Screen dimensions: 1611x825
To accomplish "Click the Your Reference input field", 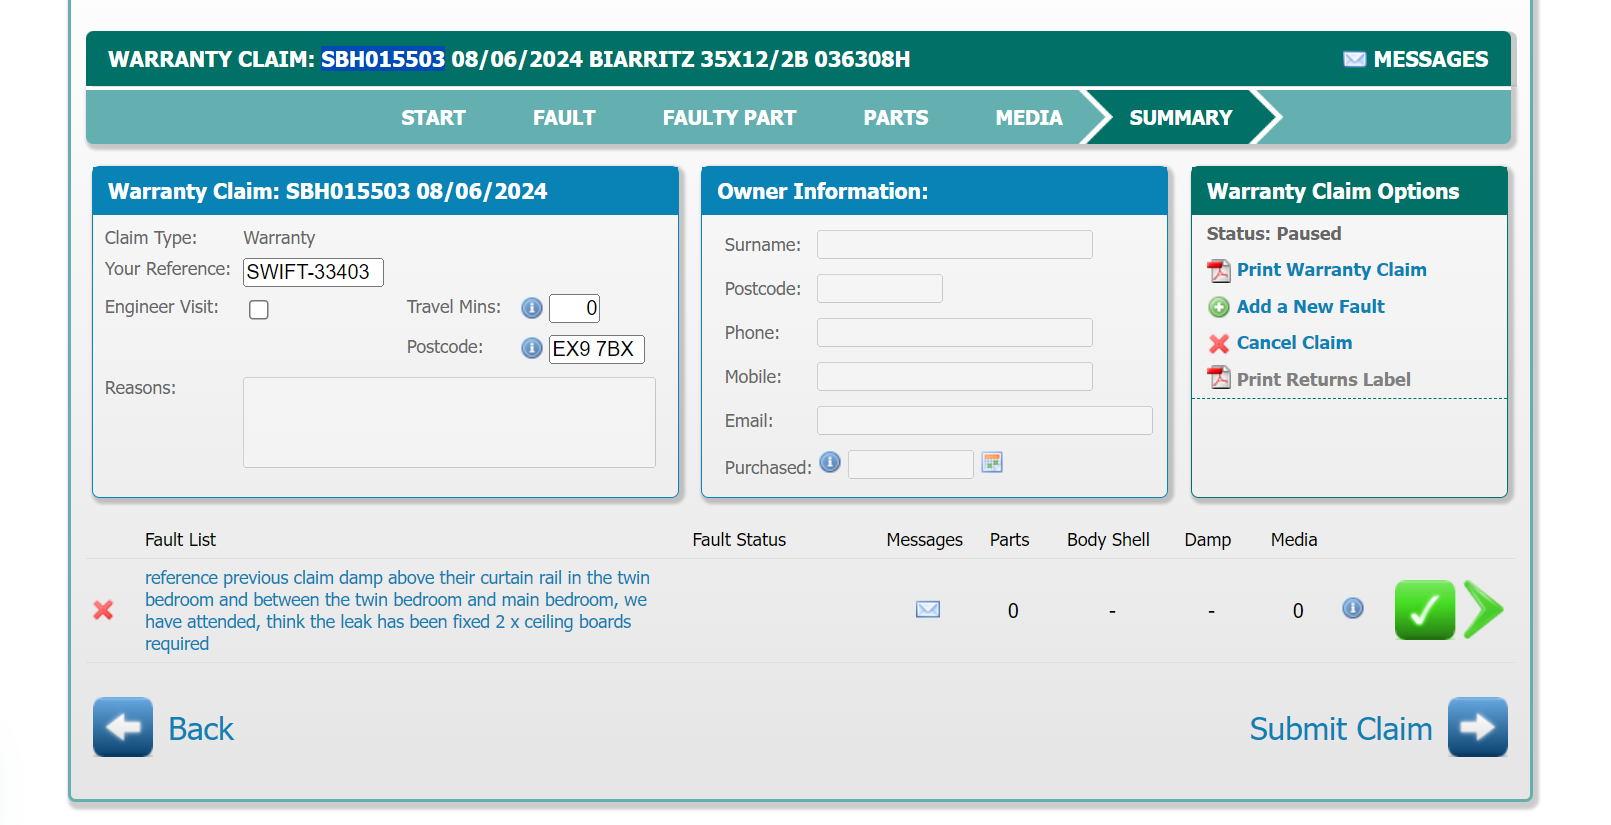I will tap(313, 272).
